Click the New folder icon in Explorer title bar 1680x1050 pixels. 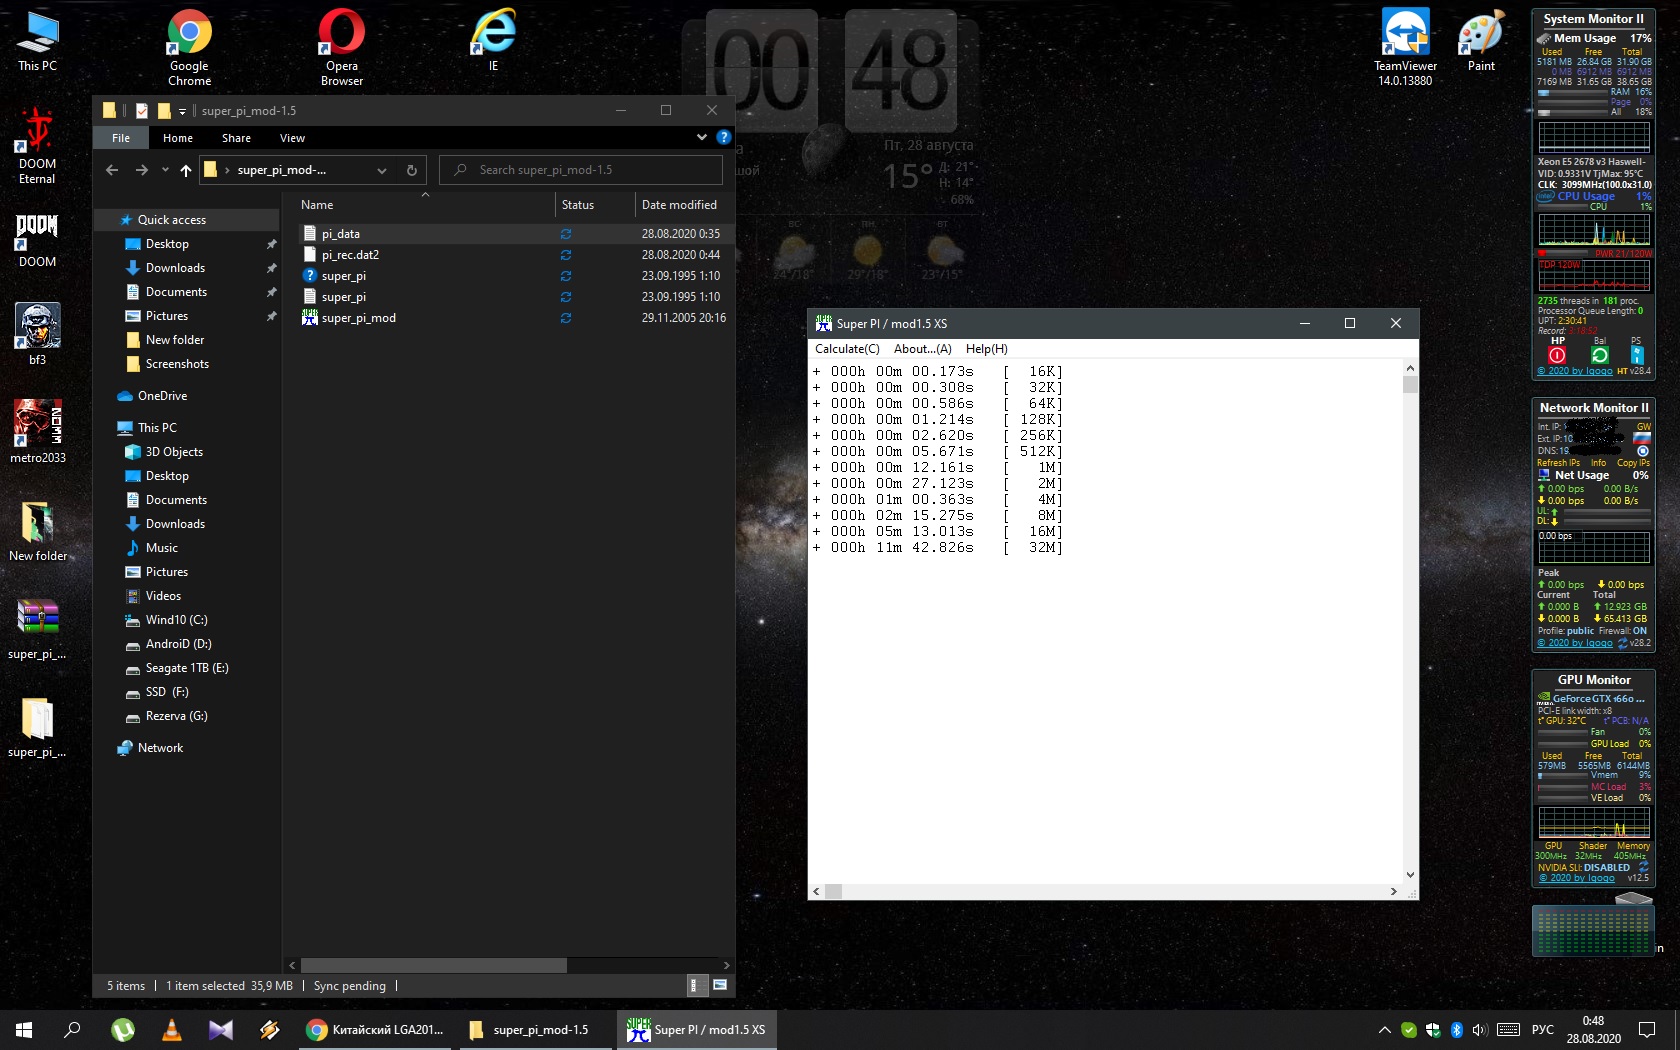coord(164,111)
